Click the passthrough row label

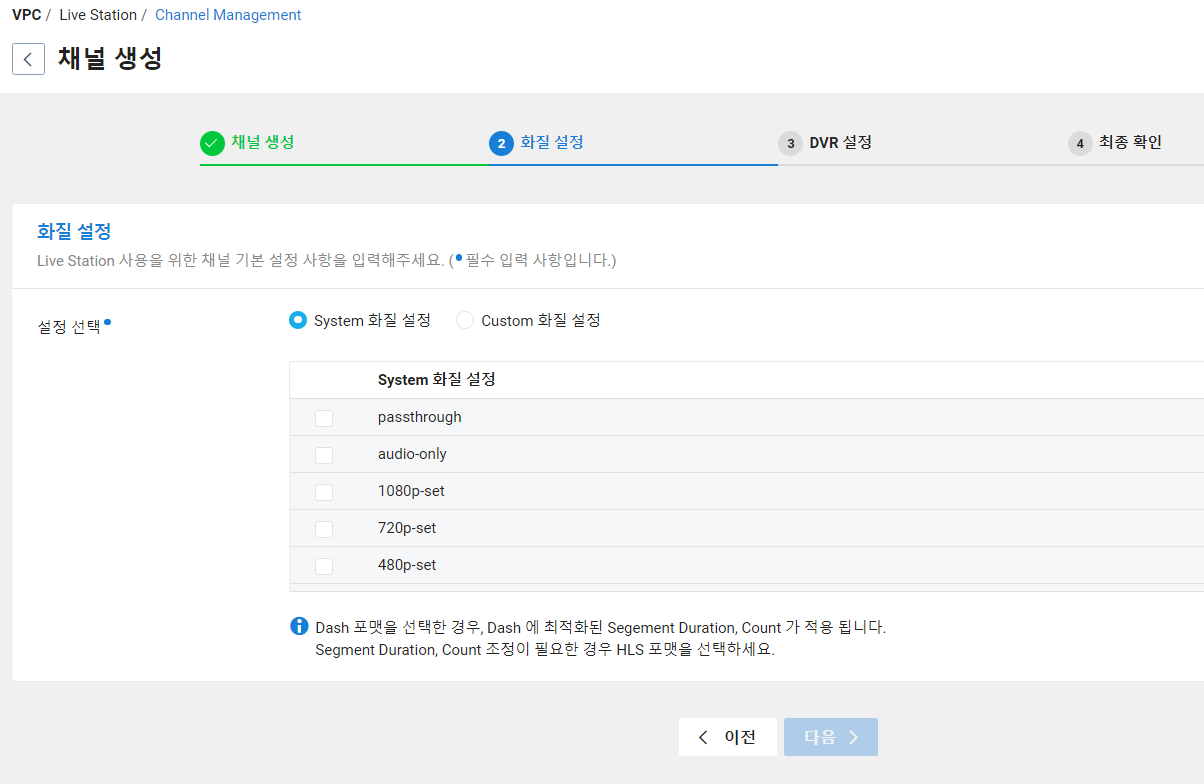pyautogui.click(x=420, y=417)
